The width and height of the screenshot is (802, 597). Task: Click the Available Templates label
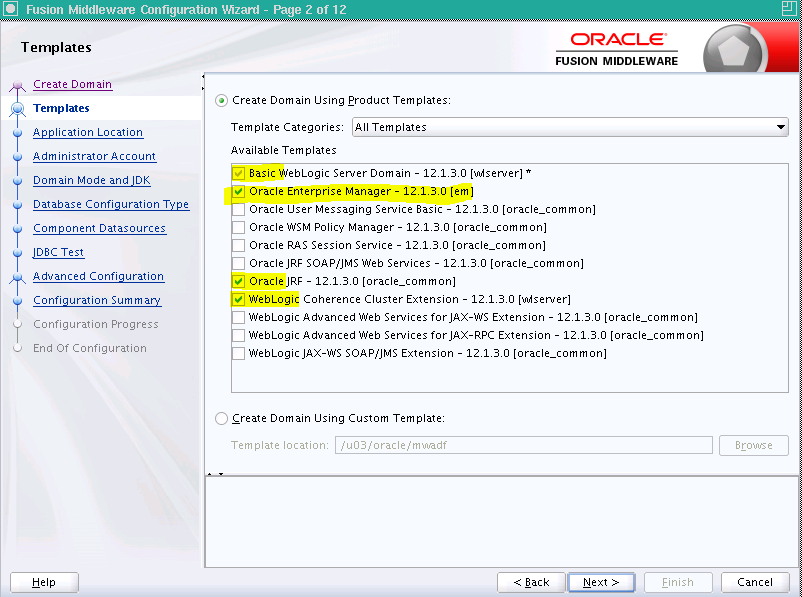tap(284, 150)
